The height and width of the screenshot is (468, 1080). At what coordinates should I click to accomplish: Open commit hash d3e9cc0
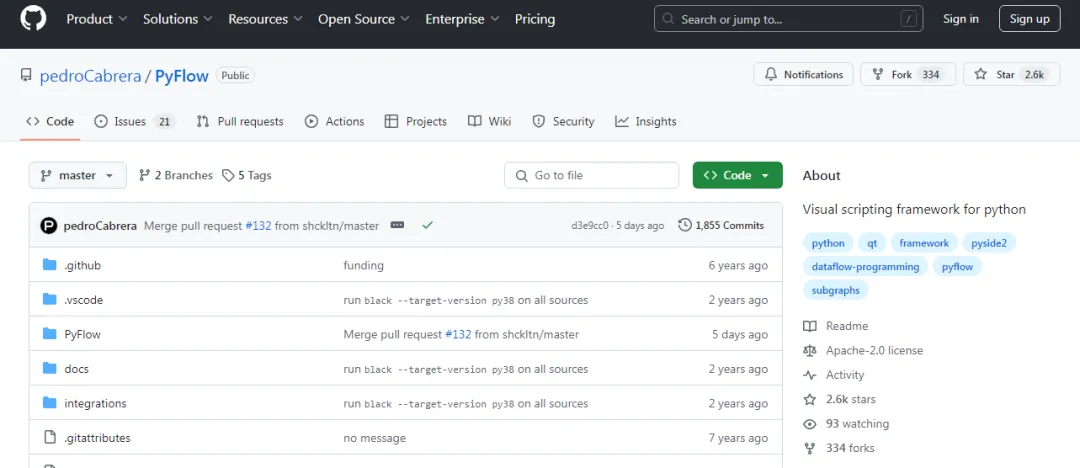590,225
